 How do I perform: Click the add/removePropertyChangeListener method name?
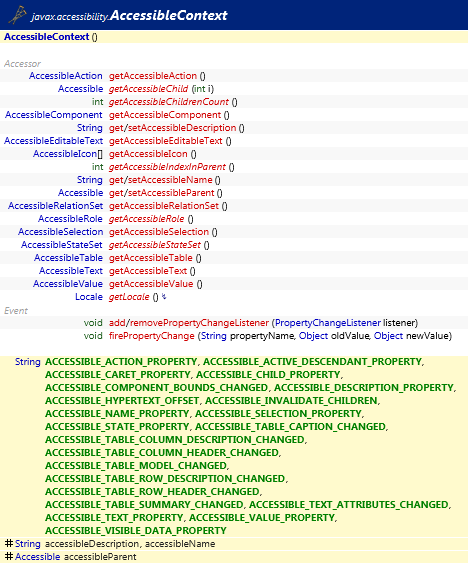[189, 323]
